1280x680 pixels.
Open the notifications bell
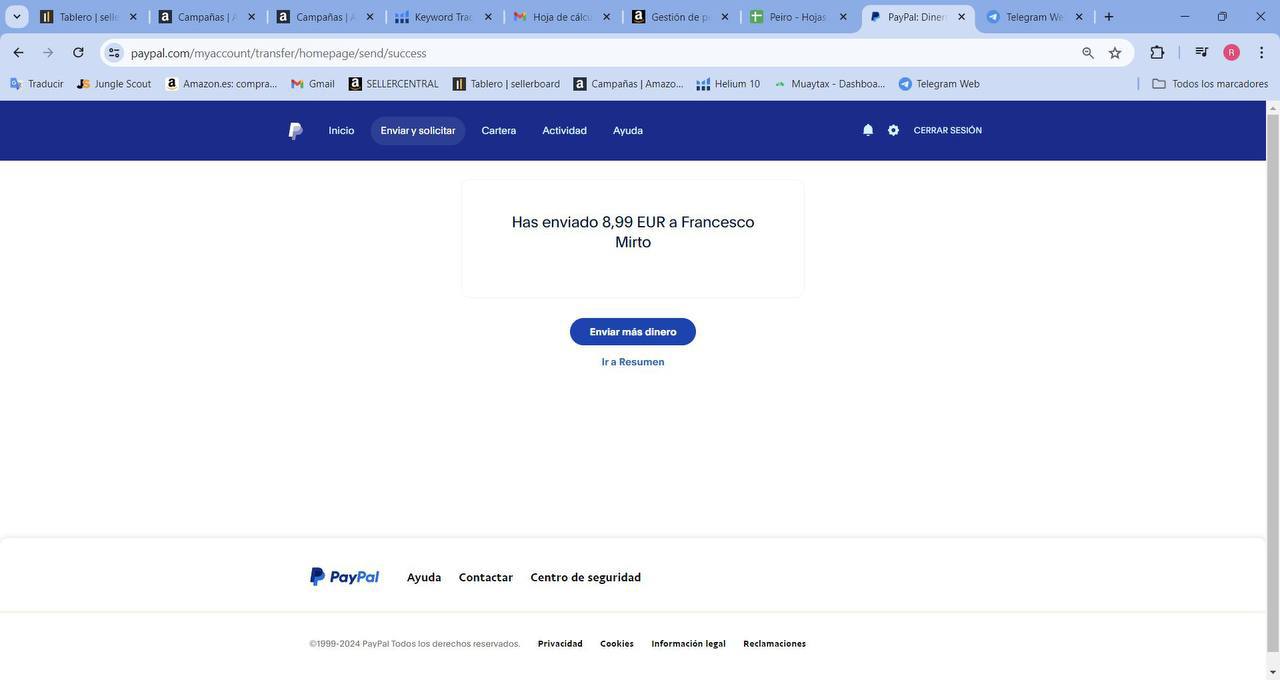868,131
